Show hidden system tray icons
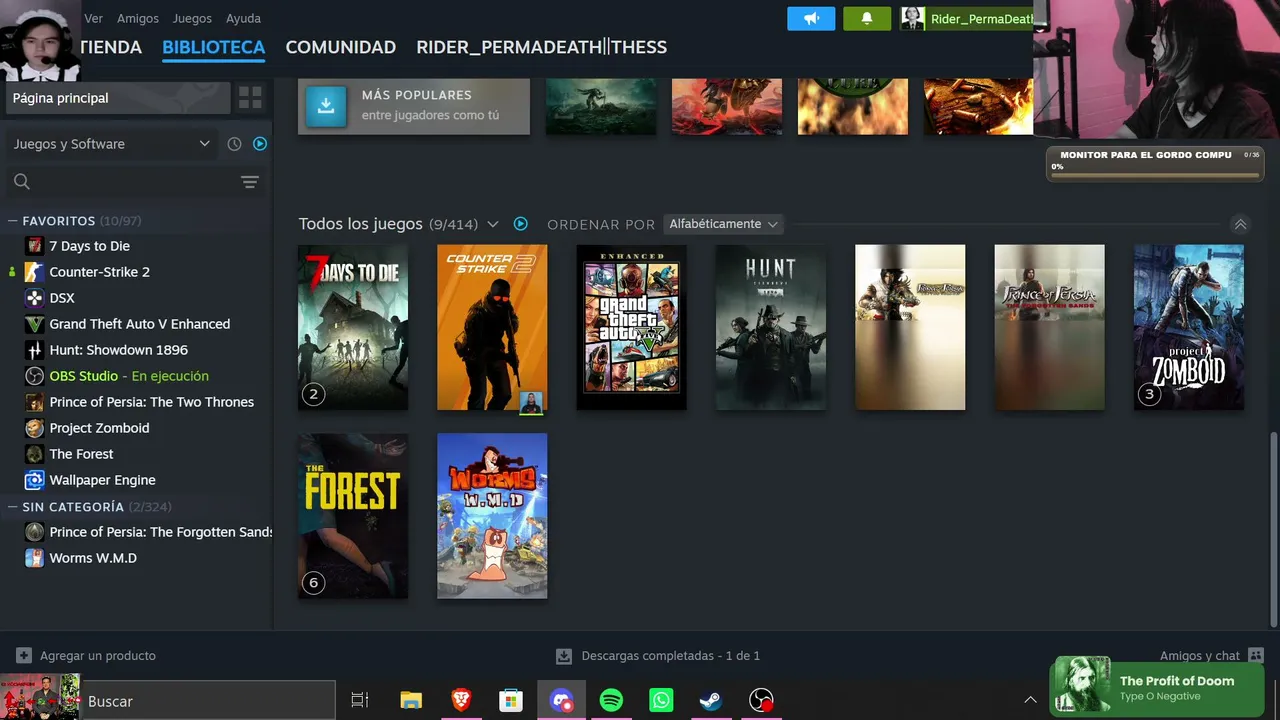The height and width of the screenshot is (720, 1280). point(1030,700)
